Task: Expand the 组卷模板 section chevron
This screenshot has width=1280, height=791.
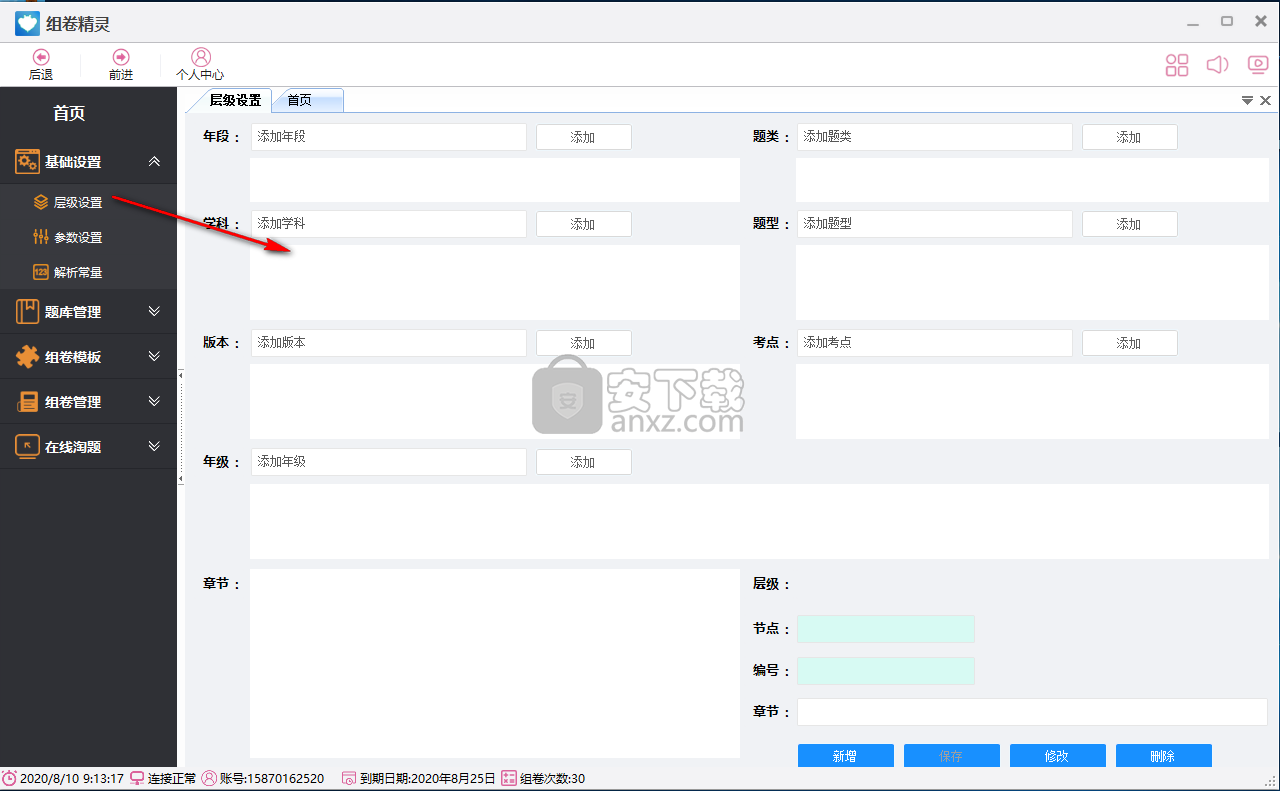Action: (x=154, y=356)
